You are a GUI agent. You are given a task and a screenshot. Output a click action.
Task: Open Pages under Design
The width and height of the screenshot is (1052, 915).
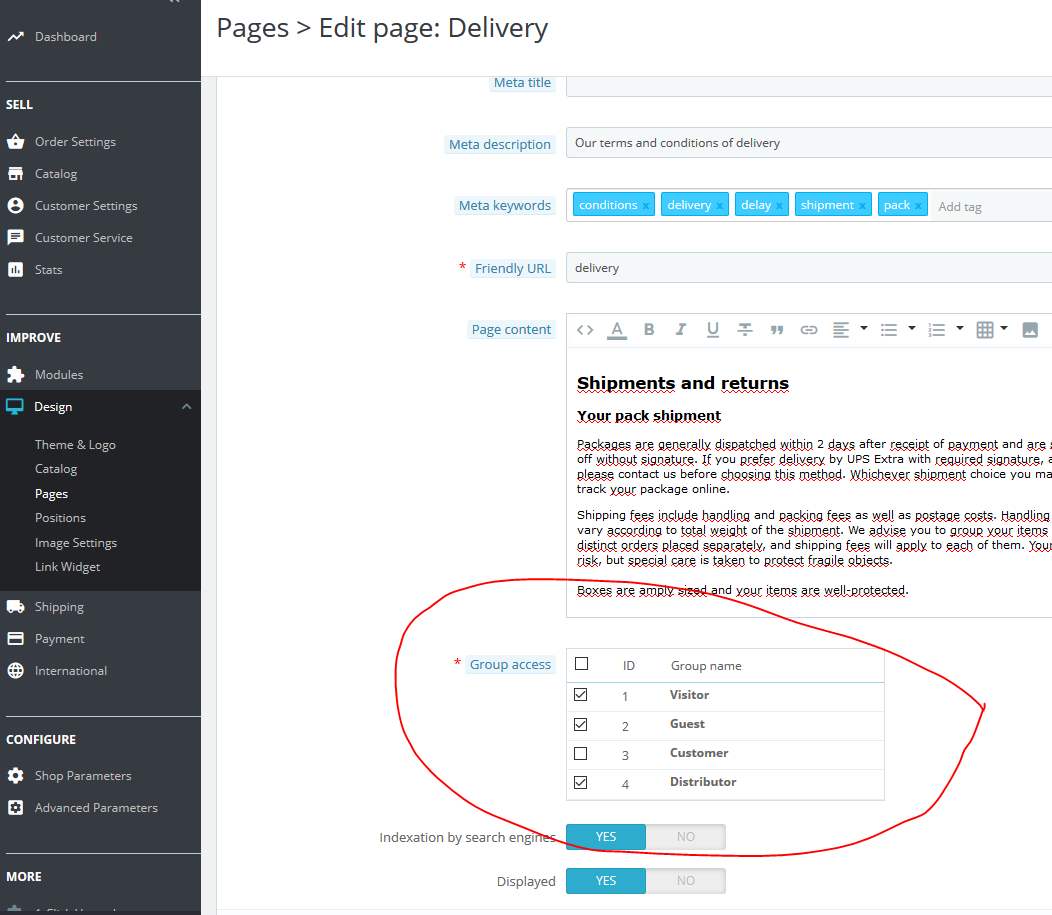tap(52, 494)
